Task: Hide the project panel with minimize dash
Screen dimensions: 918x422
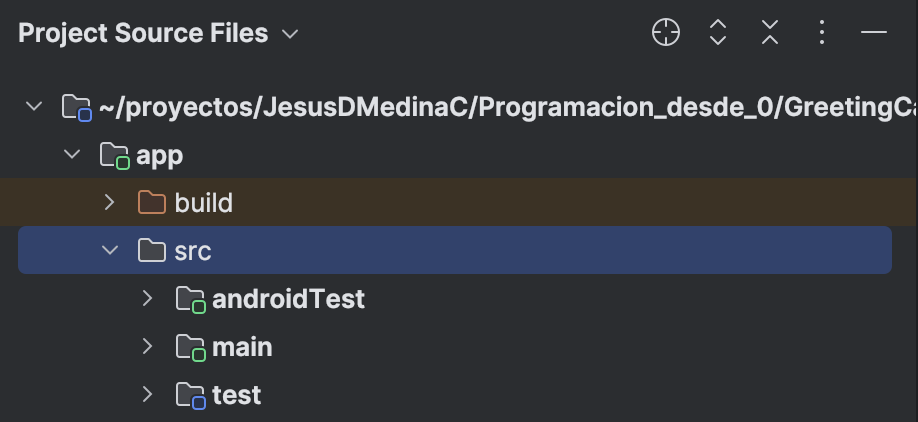Action: (874, 33)
